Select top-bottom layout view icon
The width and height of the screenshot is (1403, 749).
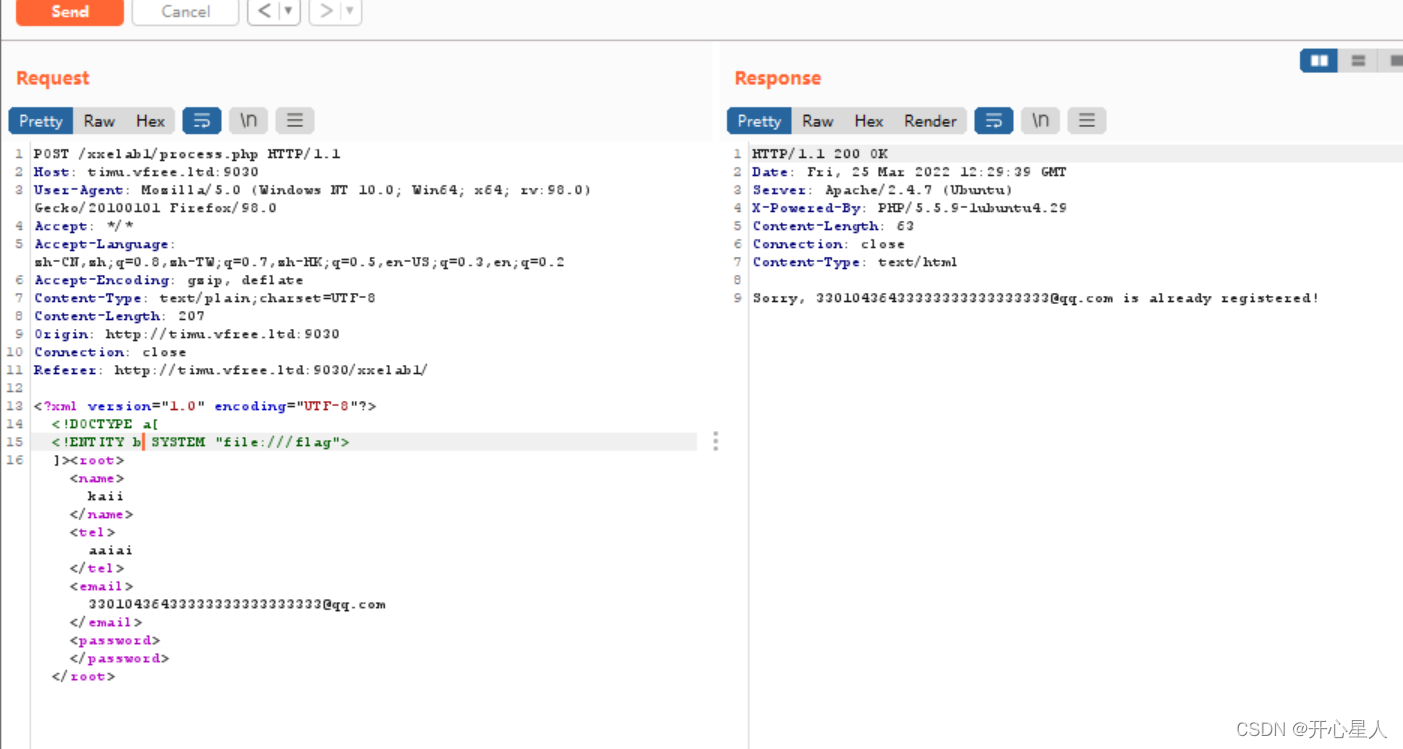[1358, 61]
